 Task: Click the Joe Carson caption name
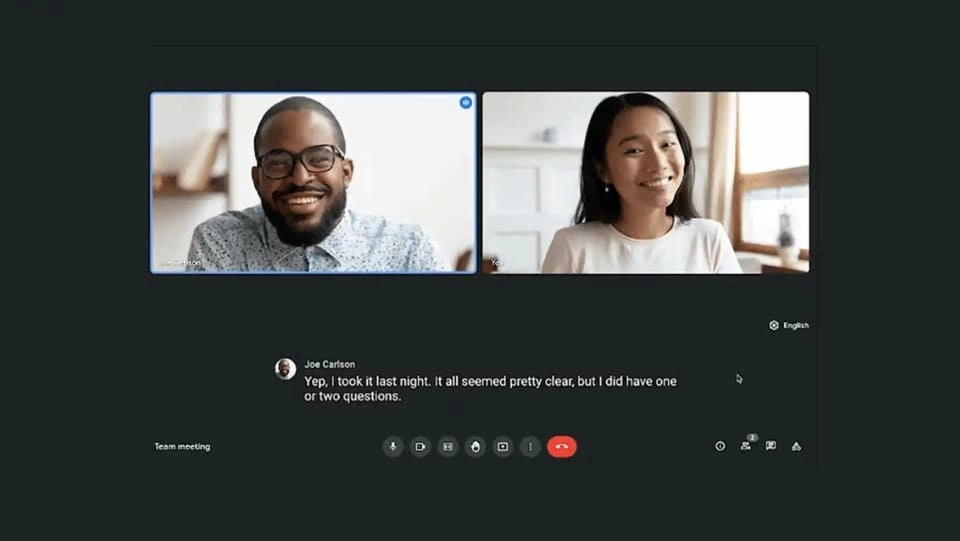[329, 365]
